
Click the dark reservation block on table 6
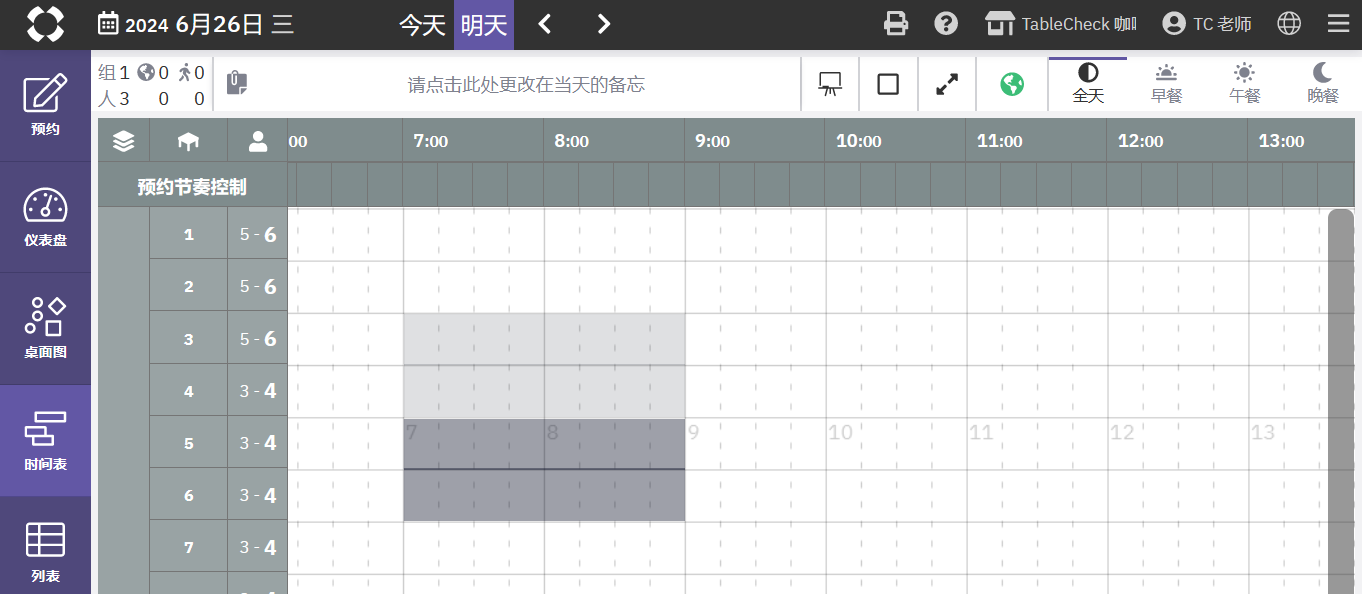[x=544, y=495]
